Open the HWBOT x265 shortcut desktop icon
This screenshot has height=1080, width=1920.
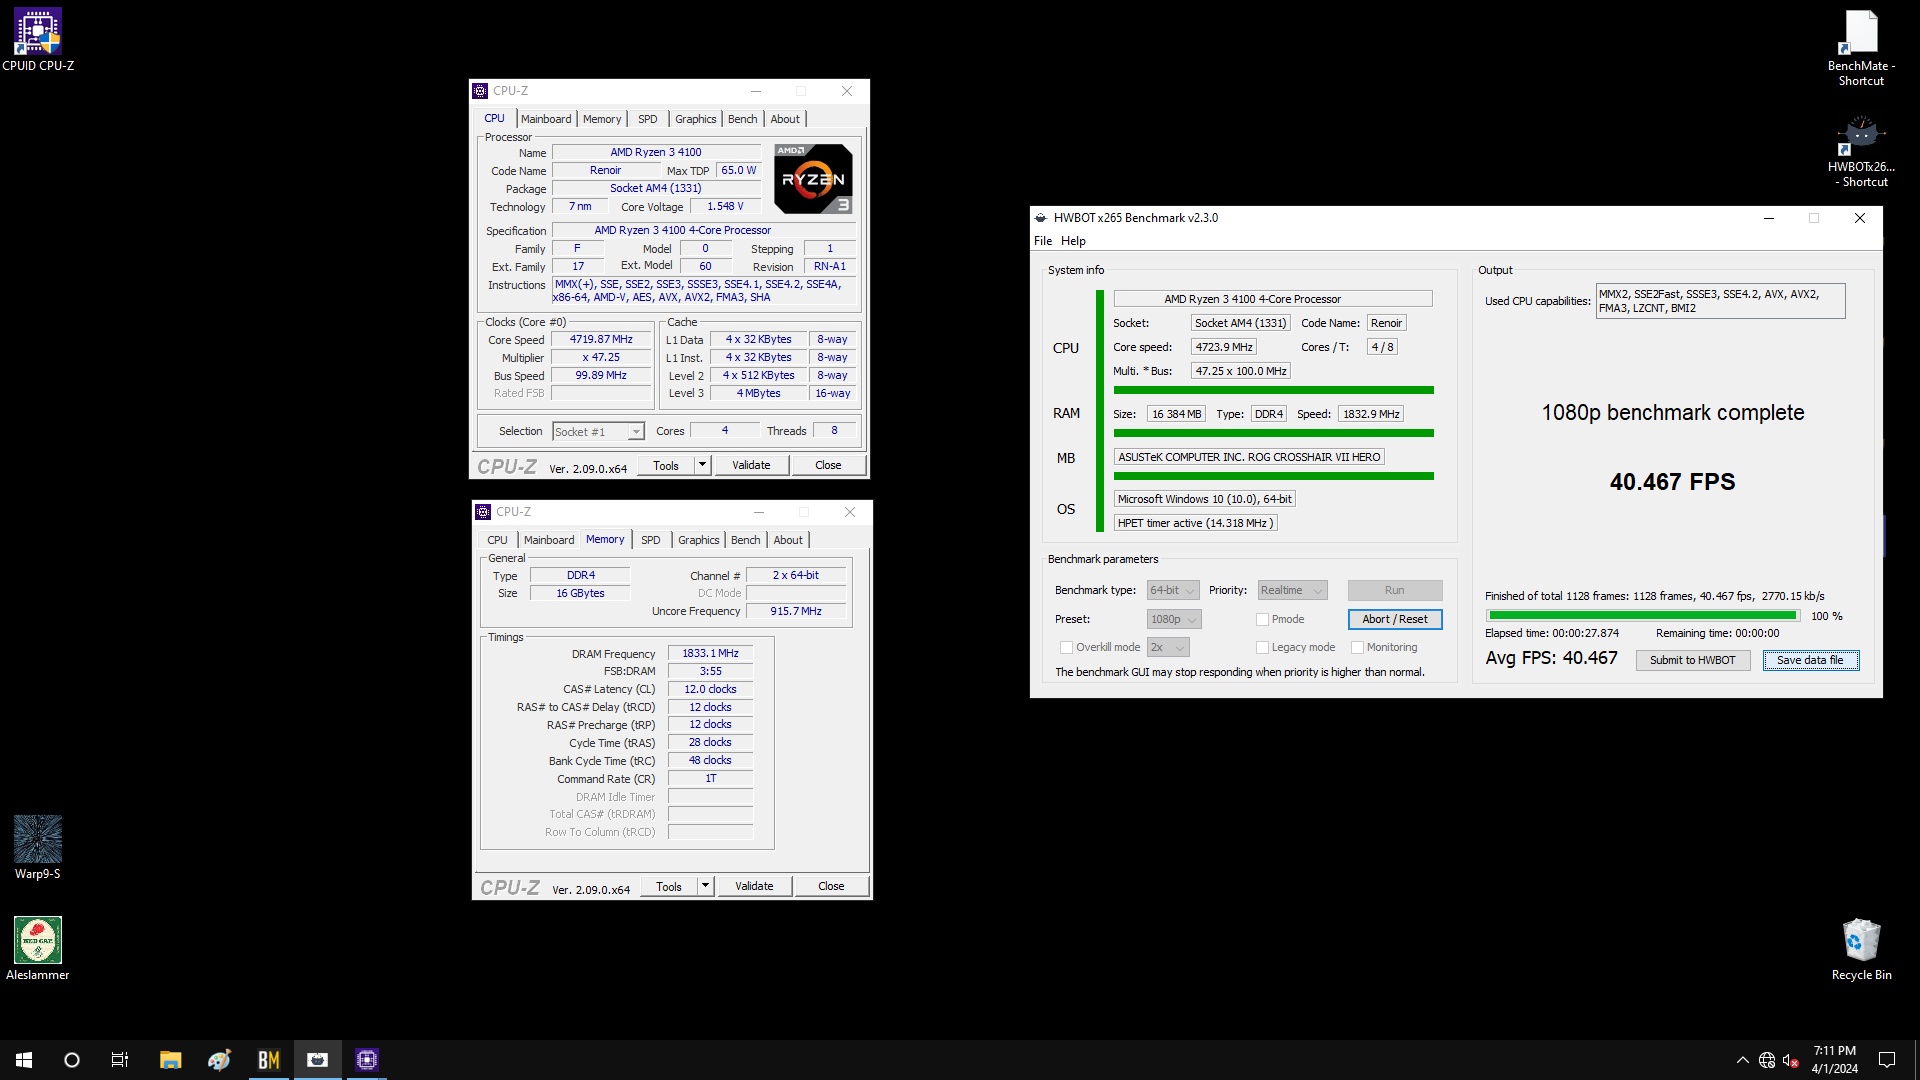(1861, 150)
